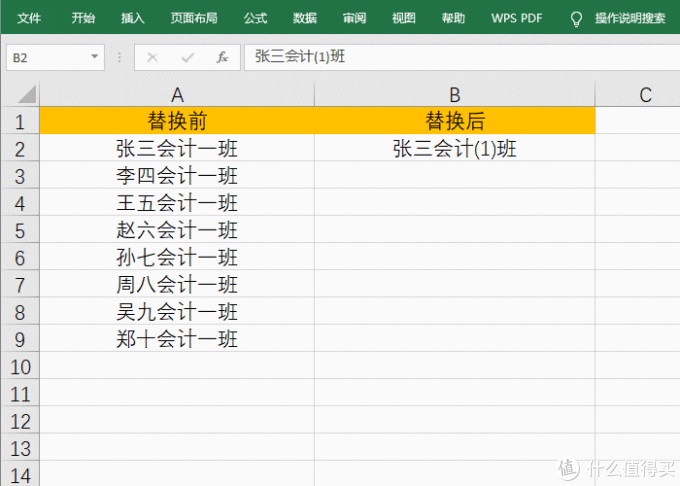Image resolution: width=680 pixels, height=486 pixels.
Task: Select cell B2 张三会计(1)班
Action: (454, 149)
